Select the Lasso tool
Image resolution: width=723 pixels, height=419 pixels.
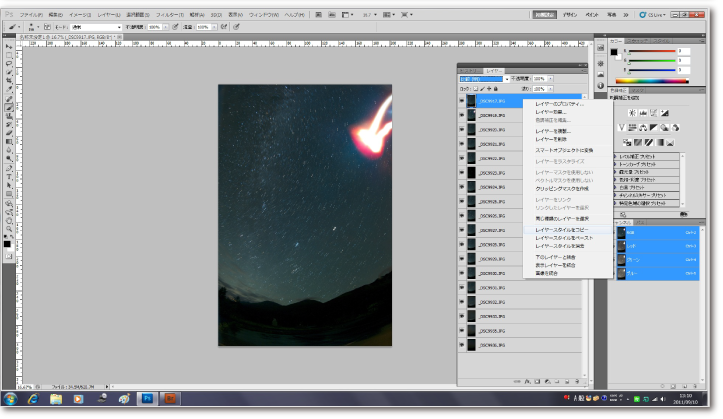click(8, 64)
